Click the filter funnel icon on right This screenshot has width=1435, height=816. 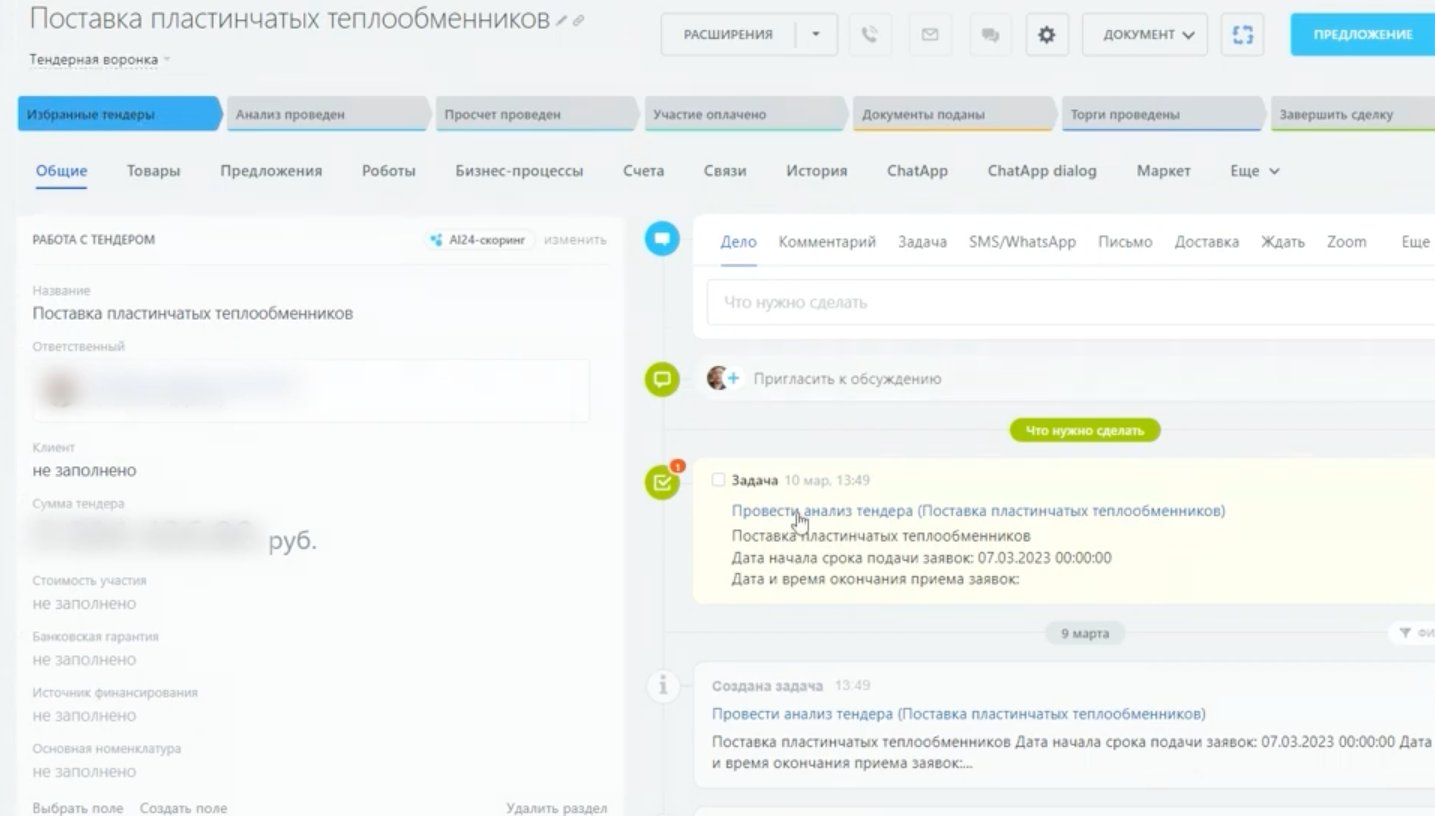point(1405,633)
